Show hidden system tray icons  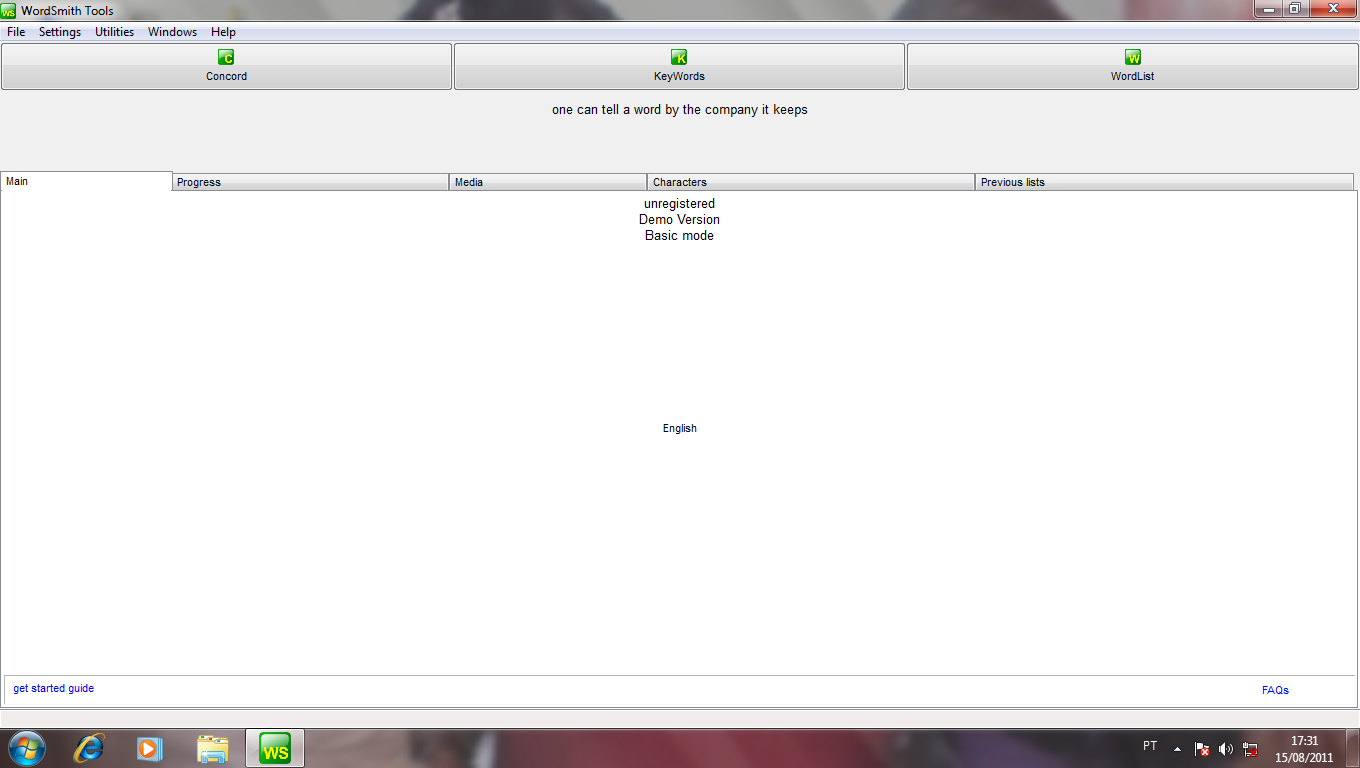[1177, 748]
